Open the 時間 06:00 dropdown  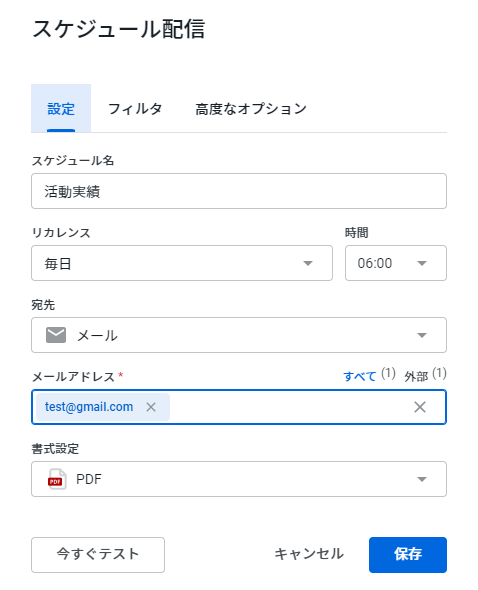pos(396,263)
